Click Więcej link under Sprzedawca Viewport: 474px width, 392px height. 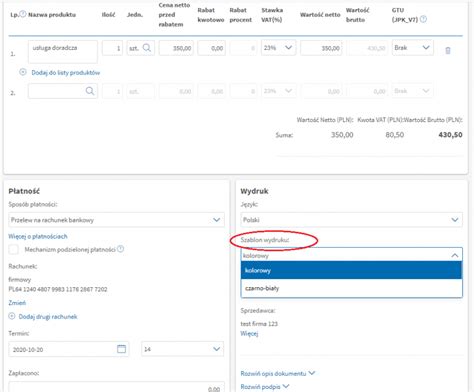tap(249, 333)
